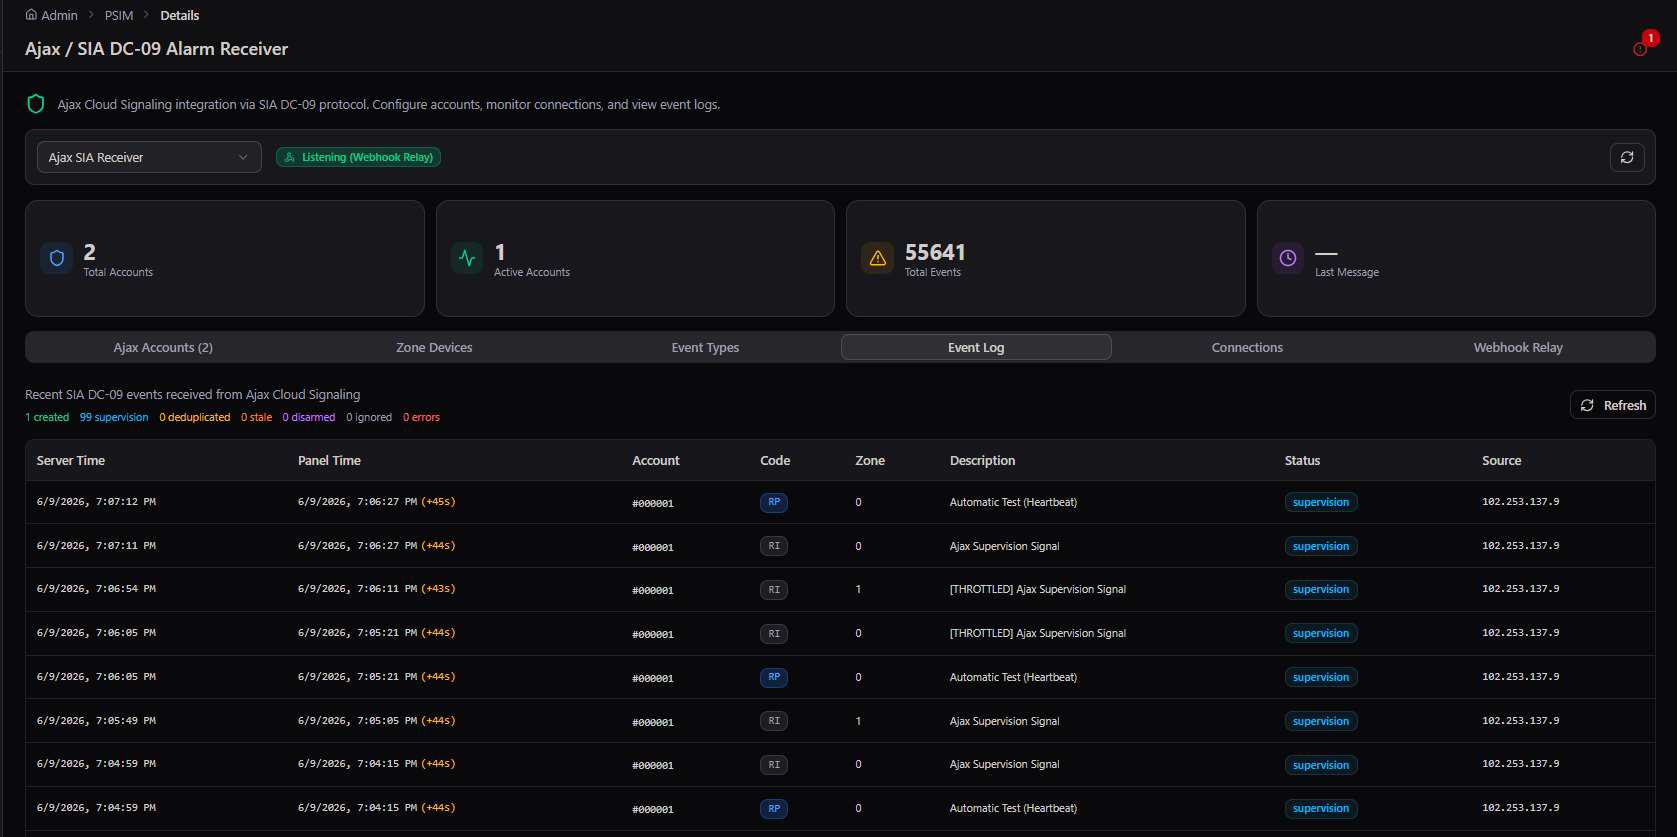Viewport: 1677px width, 837px height.
Task: Click the clock icon in Last Message card
Action: [x=1288, y=258]
